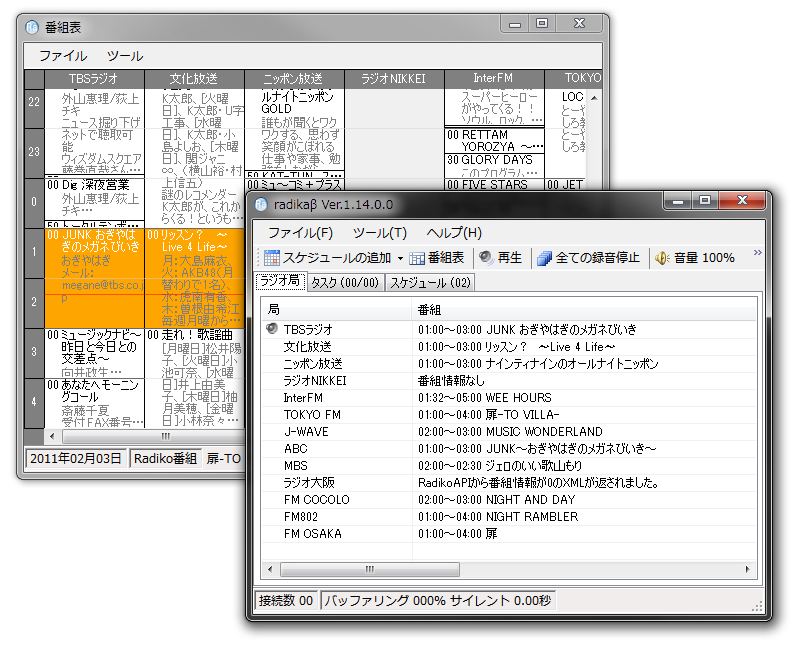809x651 pixels.
Task: Expand the toolbar overflow chevron
Action: click(x=757, y=252)
